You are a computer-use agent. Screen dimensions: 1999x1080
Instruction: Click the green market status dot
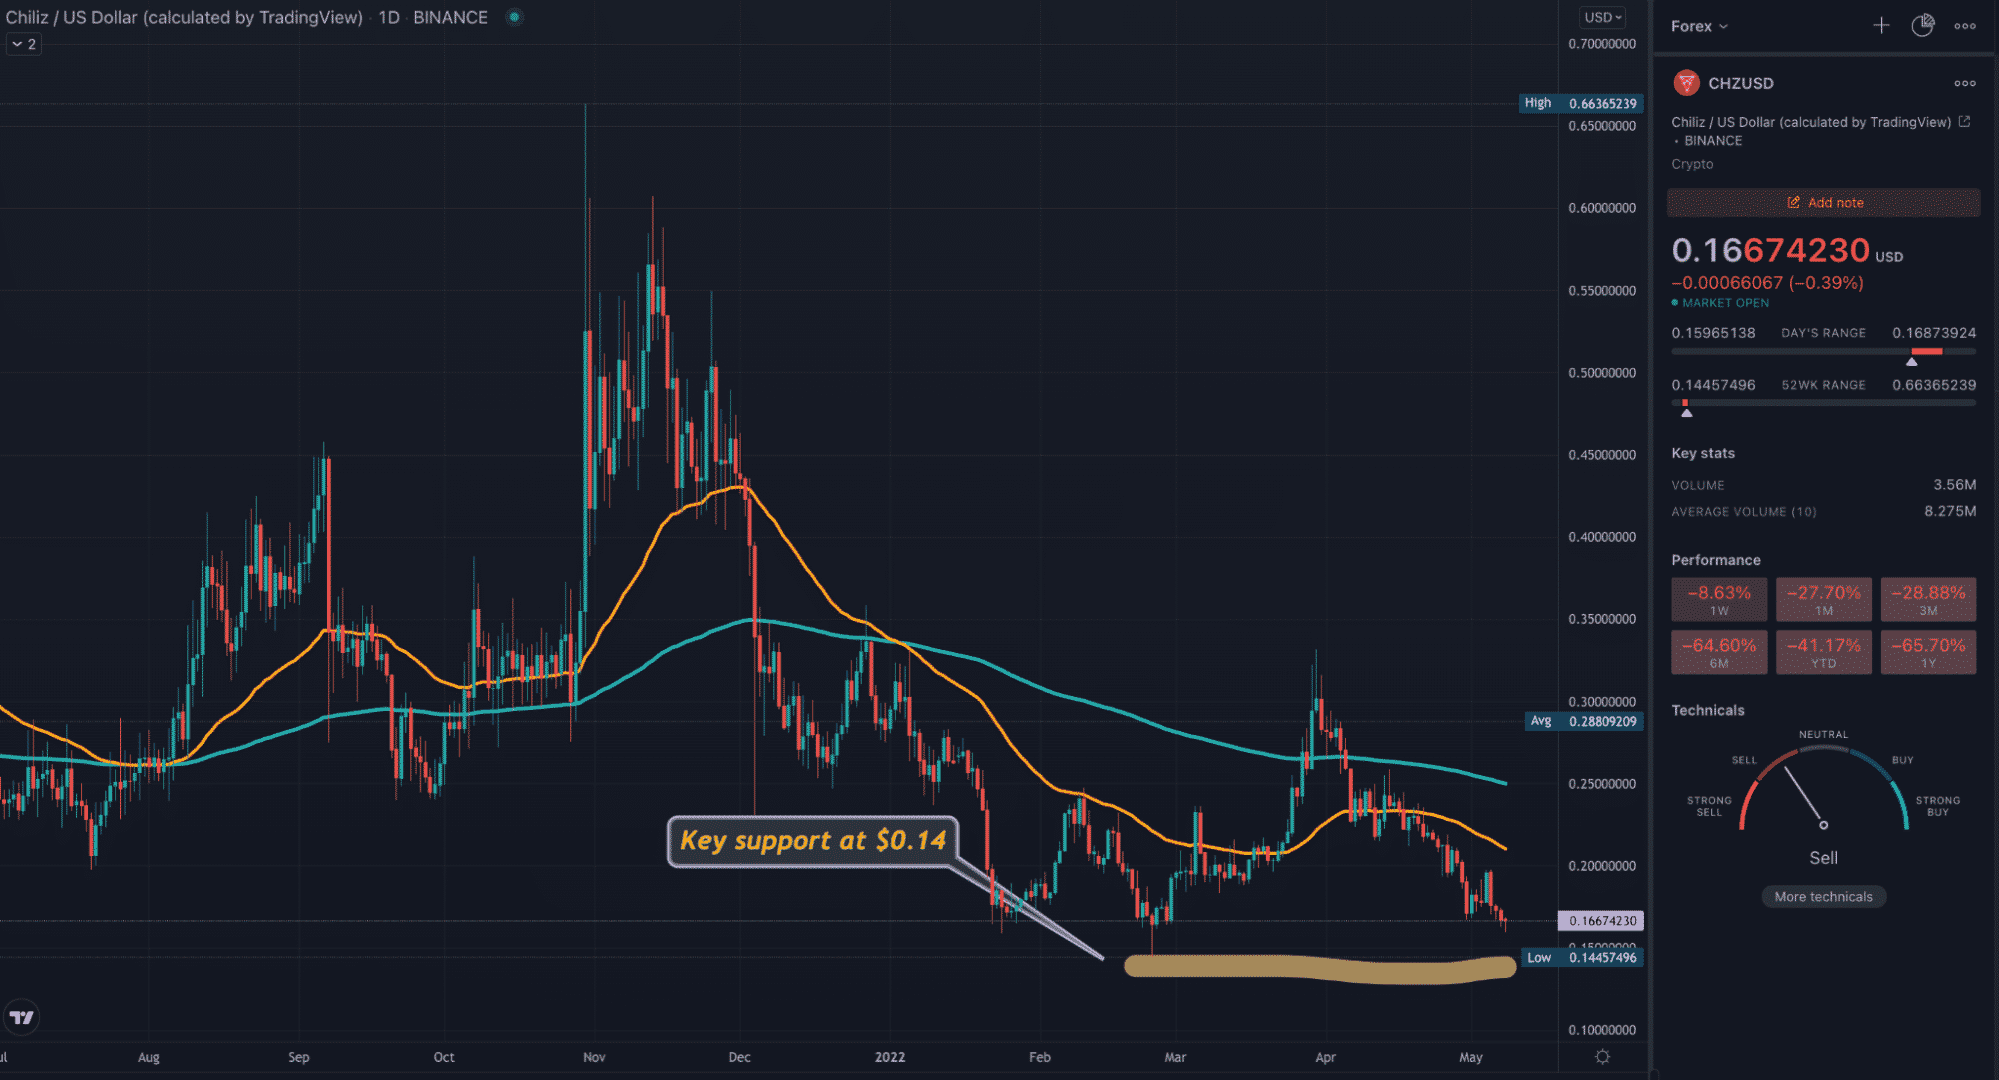pyautogui.click(x=514, y=17)
